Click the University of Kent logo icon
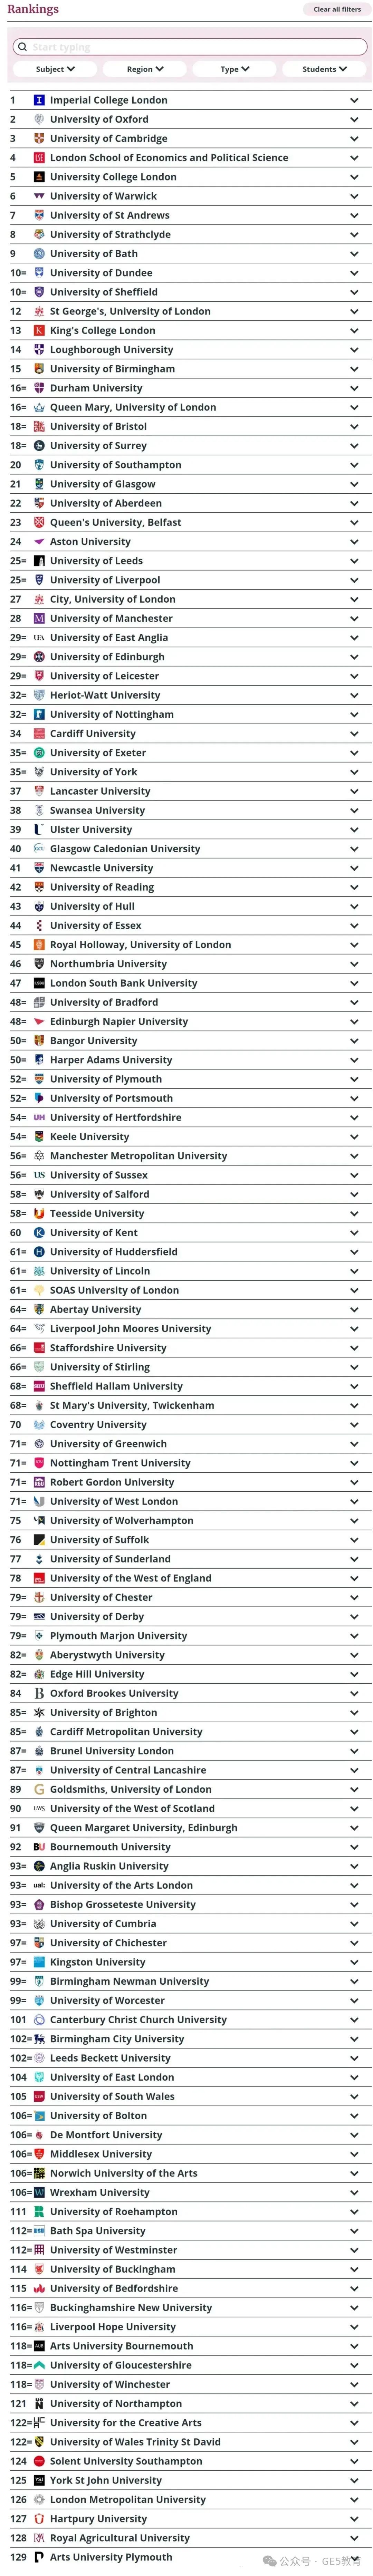The height and width of the screenshot is (2576, 373). pos(39,1233)
